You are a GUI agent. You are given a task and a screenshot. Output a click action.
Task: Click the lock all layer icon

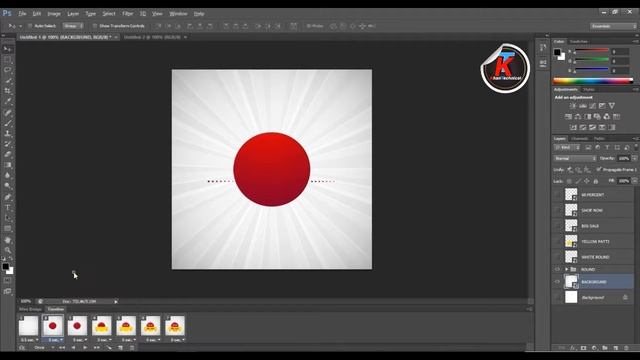coord(596,181)
